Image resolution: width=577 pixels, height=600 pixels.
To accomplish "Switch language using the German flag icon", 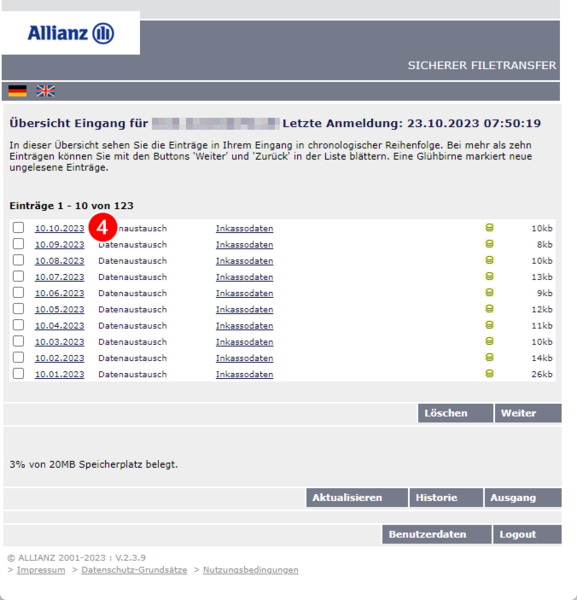I will pyautogui.click(x=17, y=91).
